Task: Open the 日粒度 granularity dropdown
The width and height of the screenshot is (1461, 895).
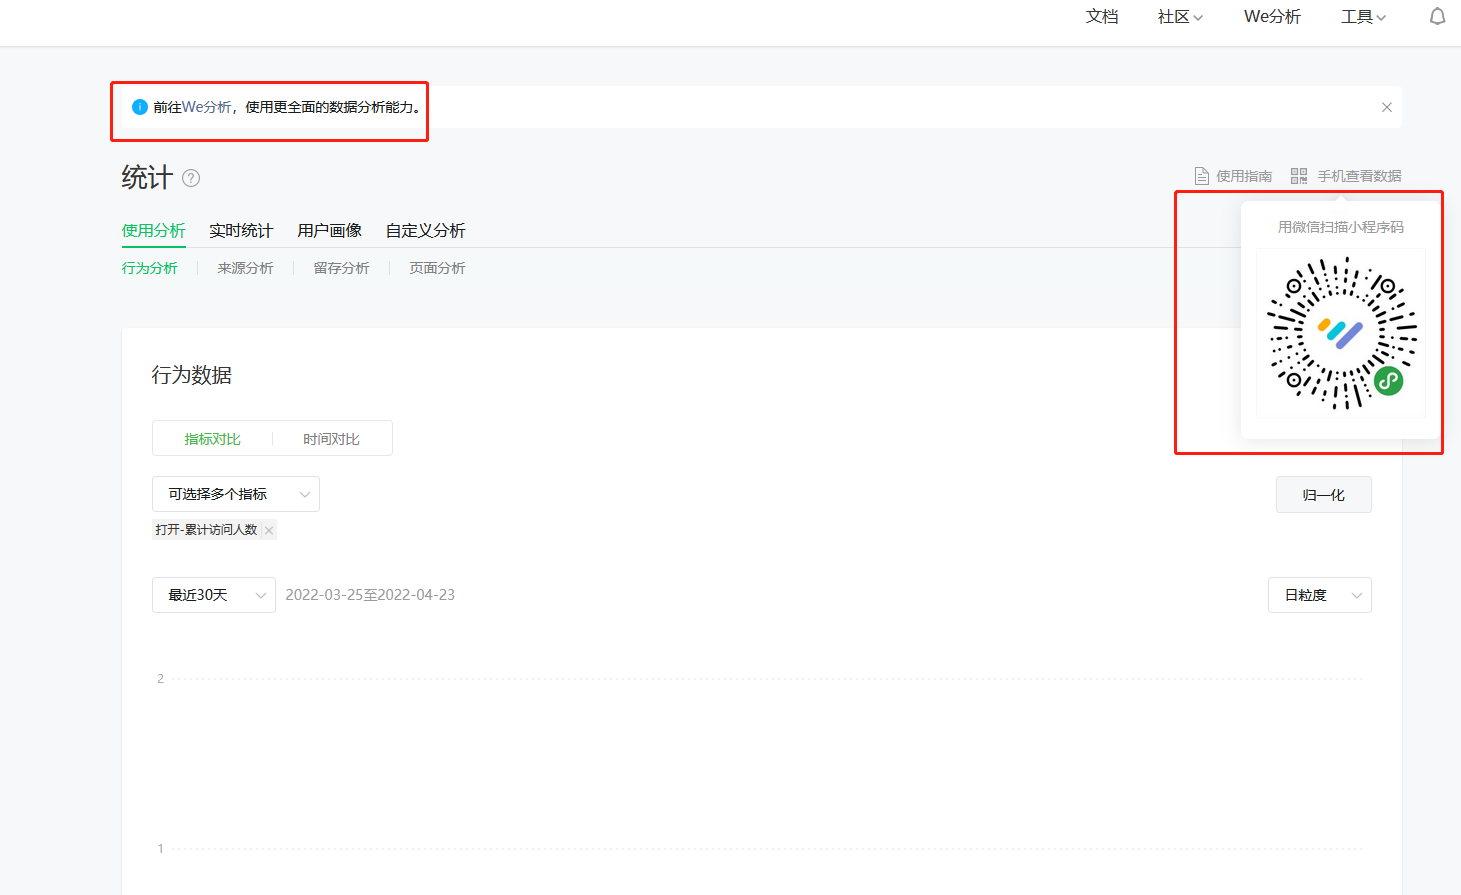Action: tap(1319, 595)
